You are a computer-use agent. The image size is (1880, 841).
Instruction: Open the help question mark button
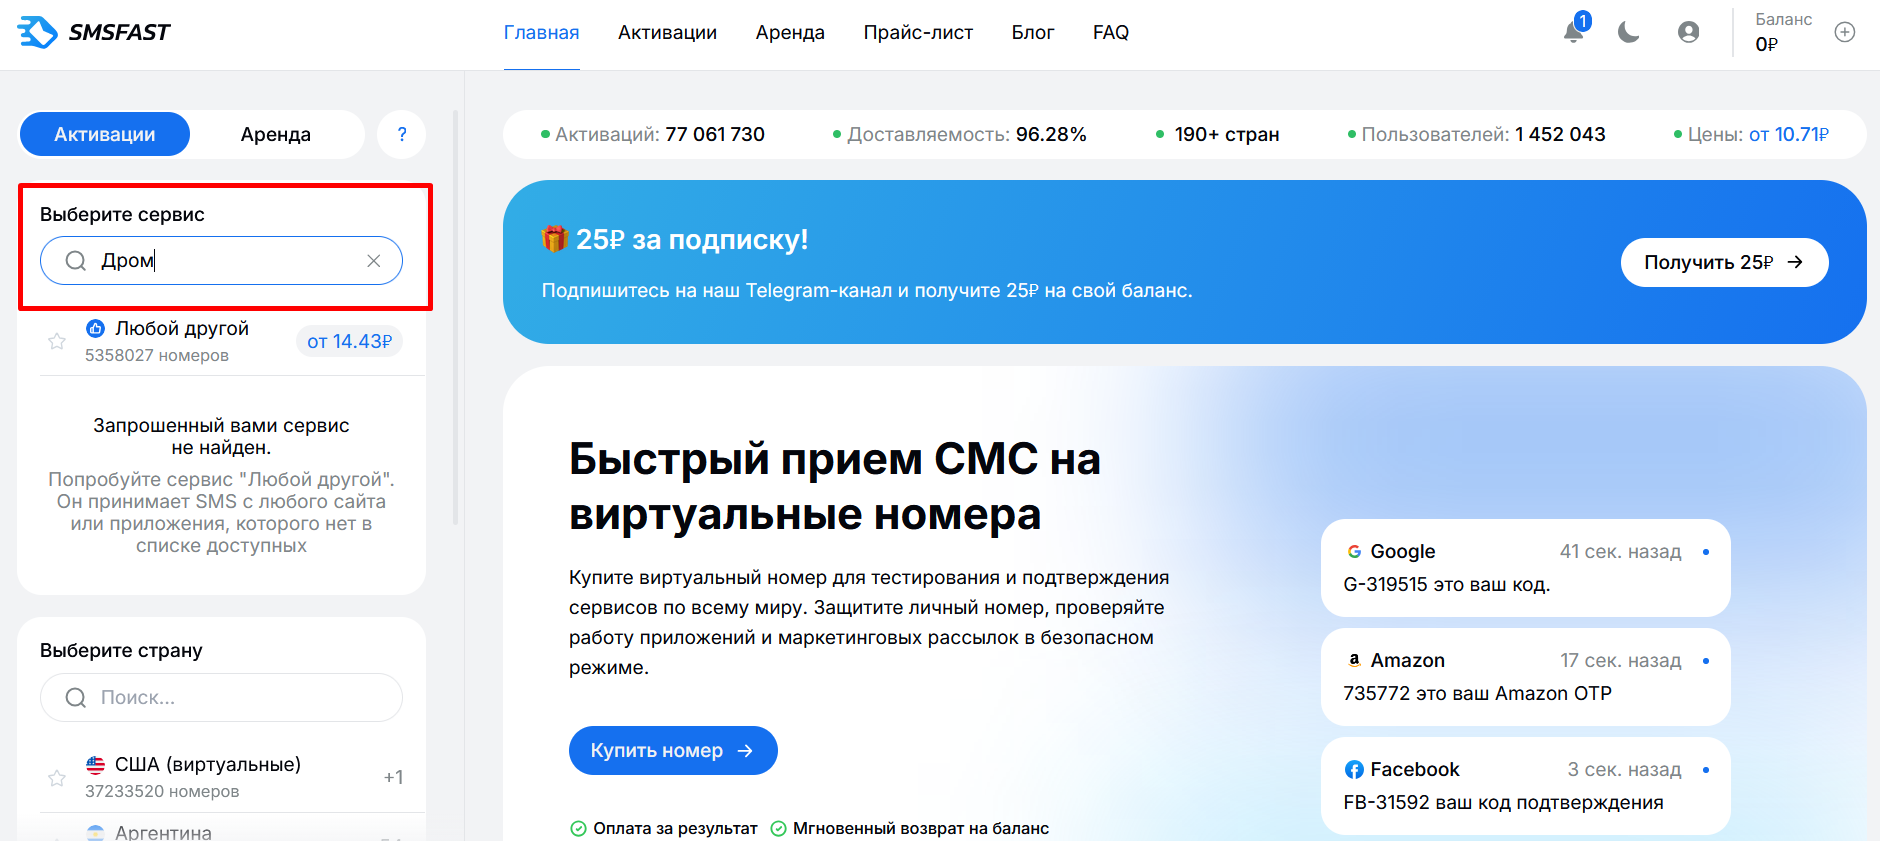tap(402, 134)
